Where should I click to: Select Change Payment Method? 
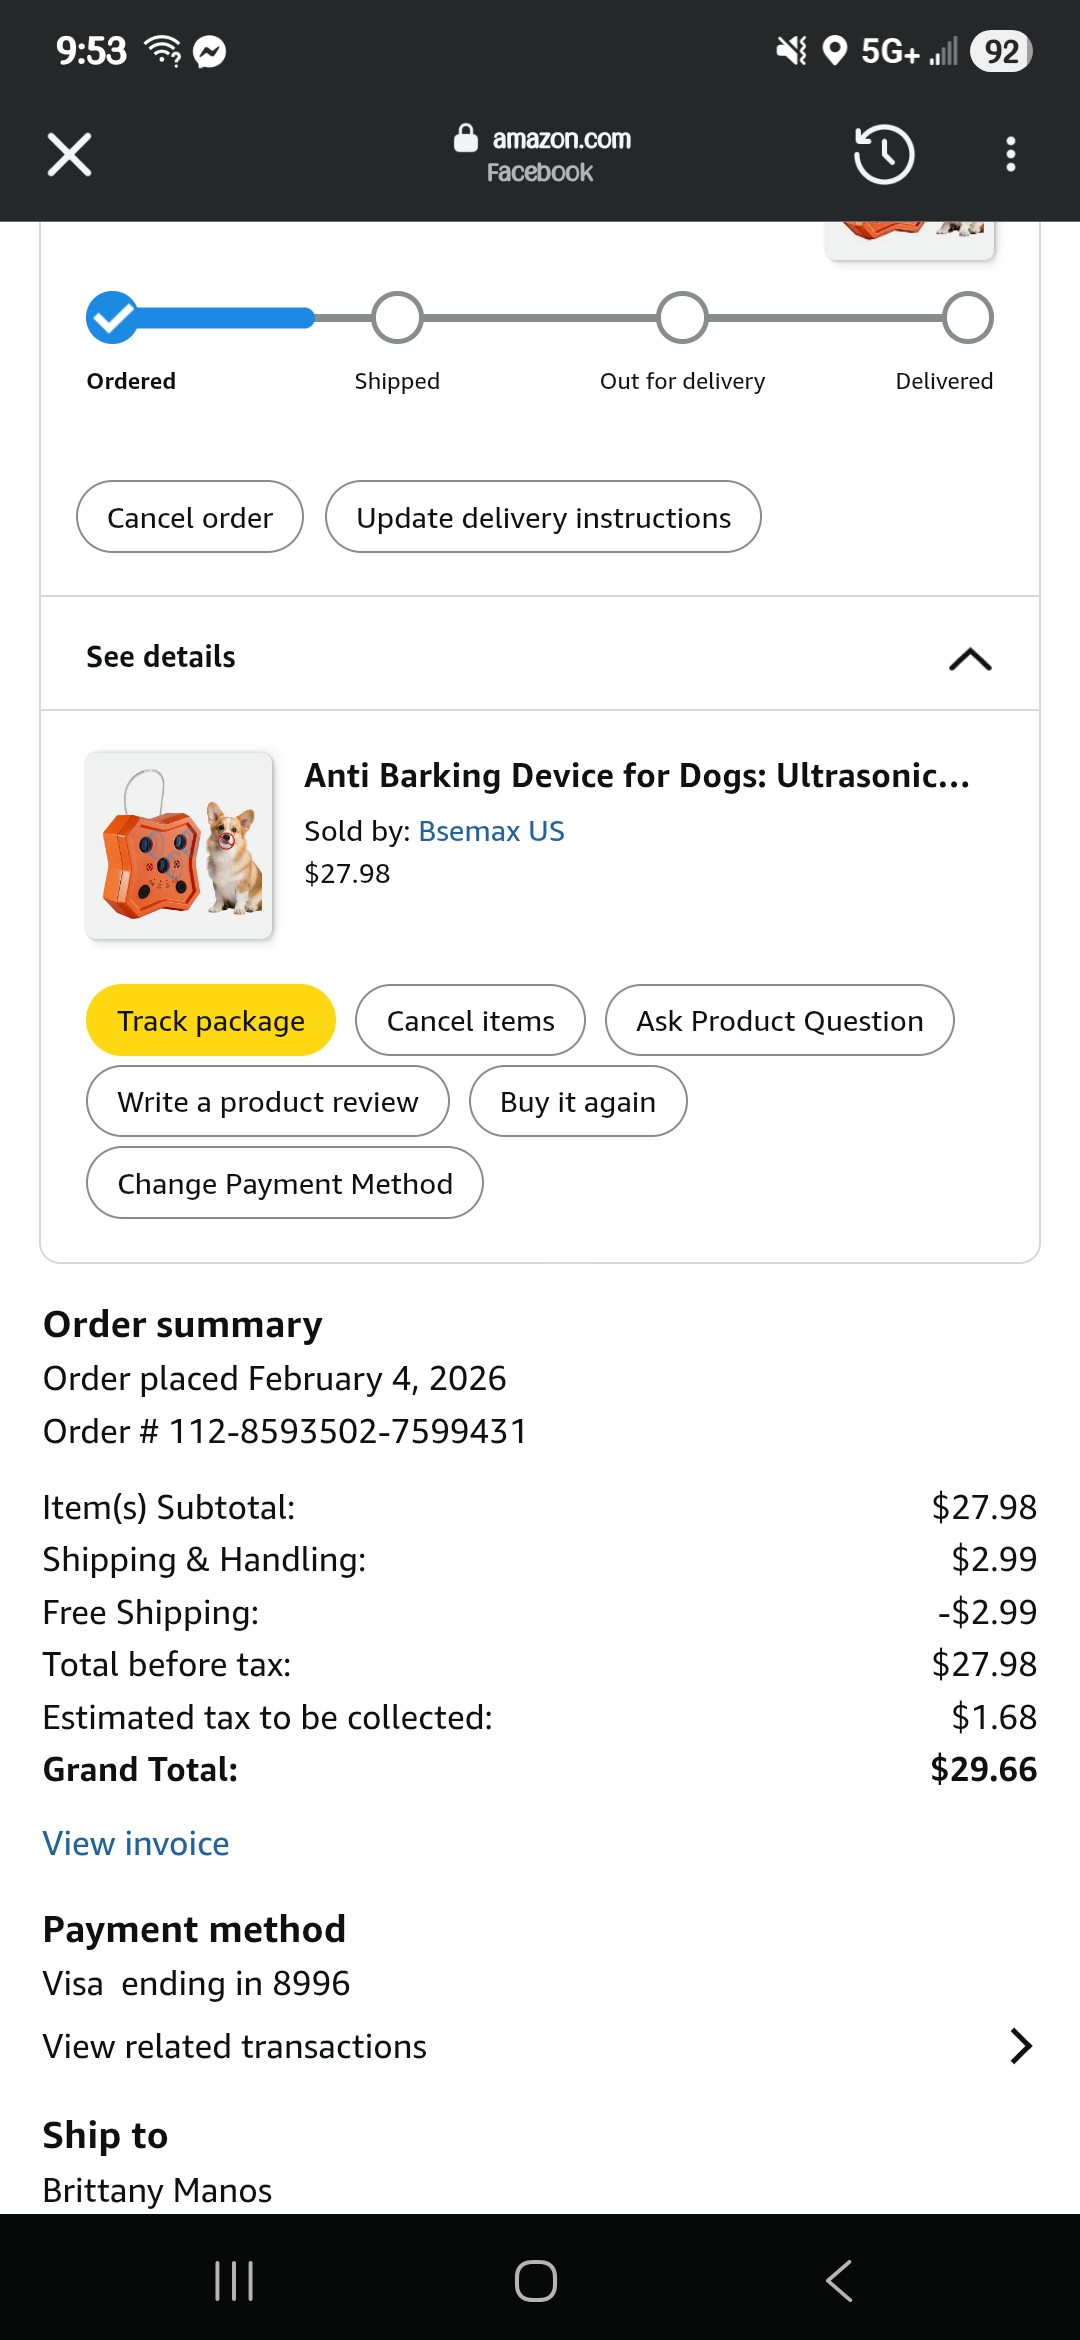[285, 1183]
